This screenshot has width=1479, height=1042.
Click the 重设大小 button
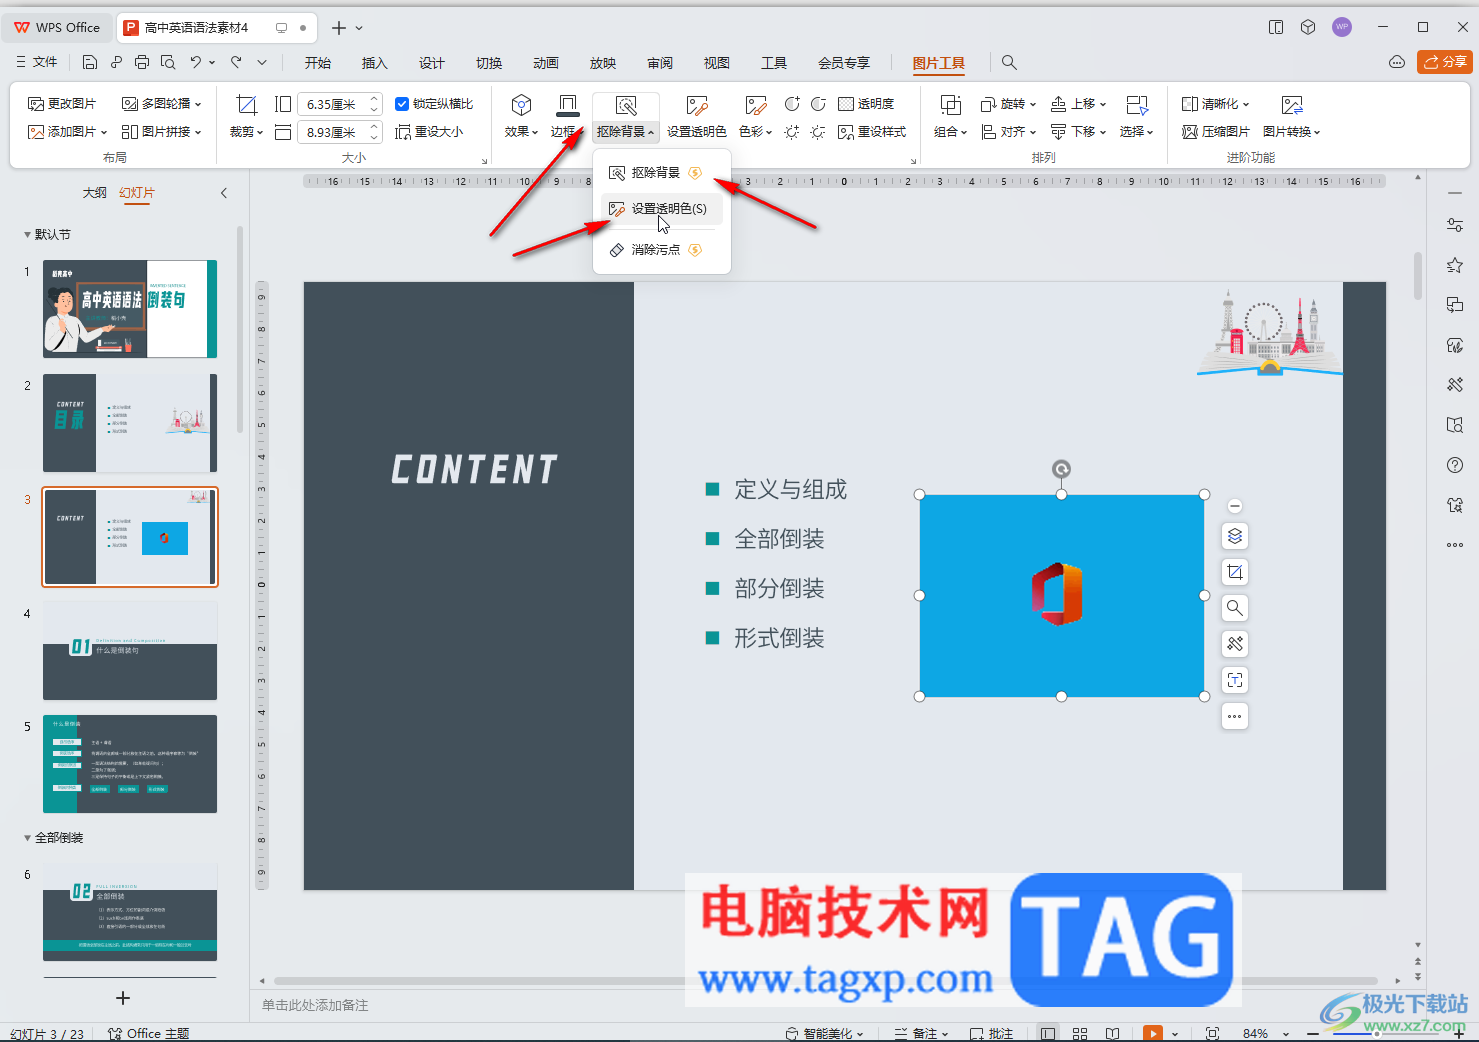tap(429, 132)
